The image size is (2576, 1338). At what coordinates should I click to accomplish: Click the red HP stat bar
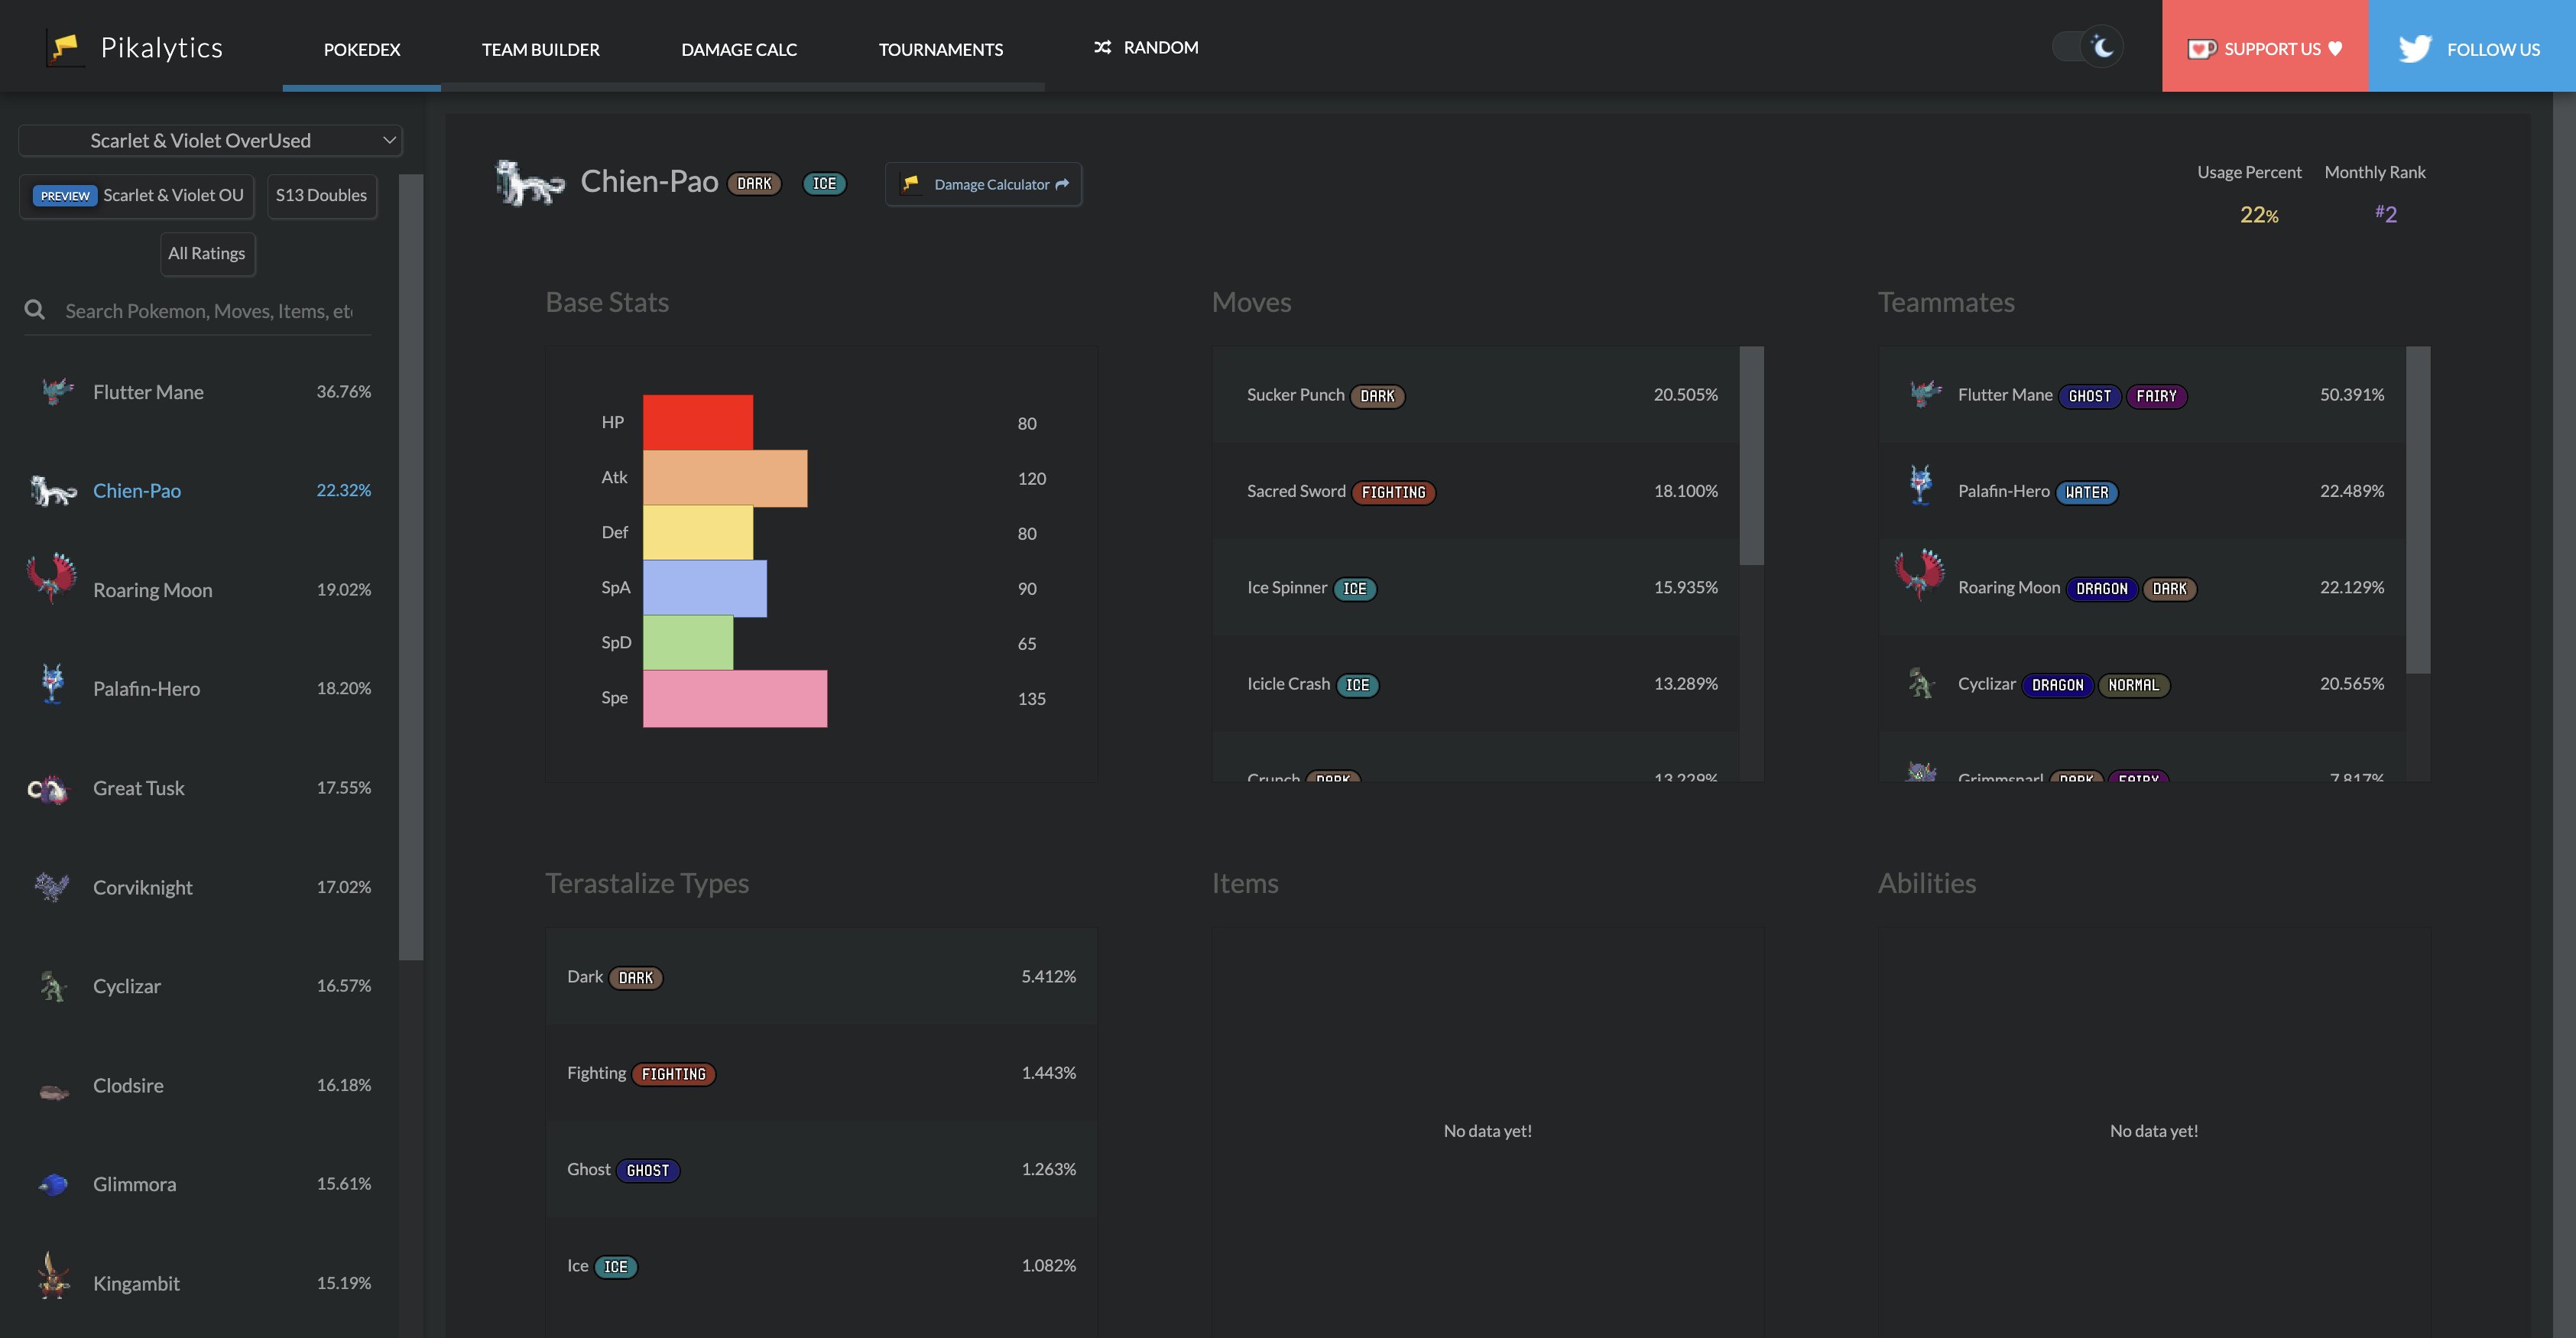[698, 422]
